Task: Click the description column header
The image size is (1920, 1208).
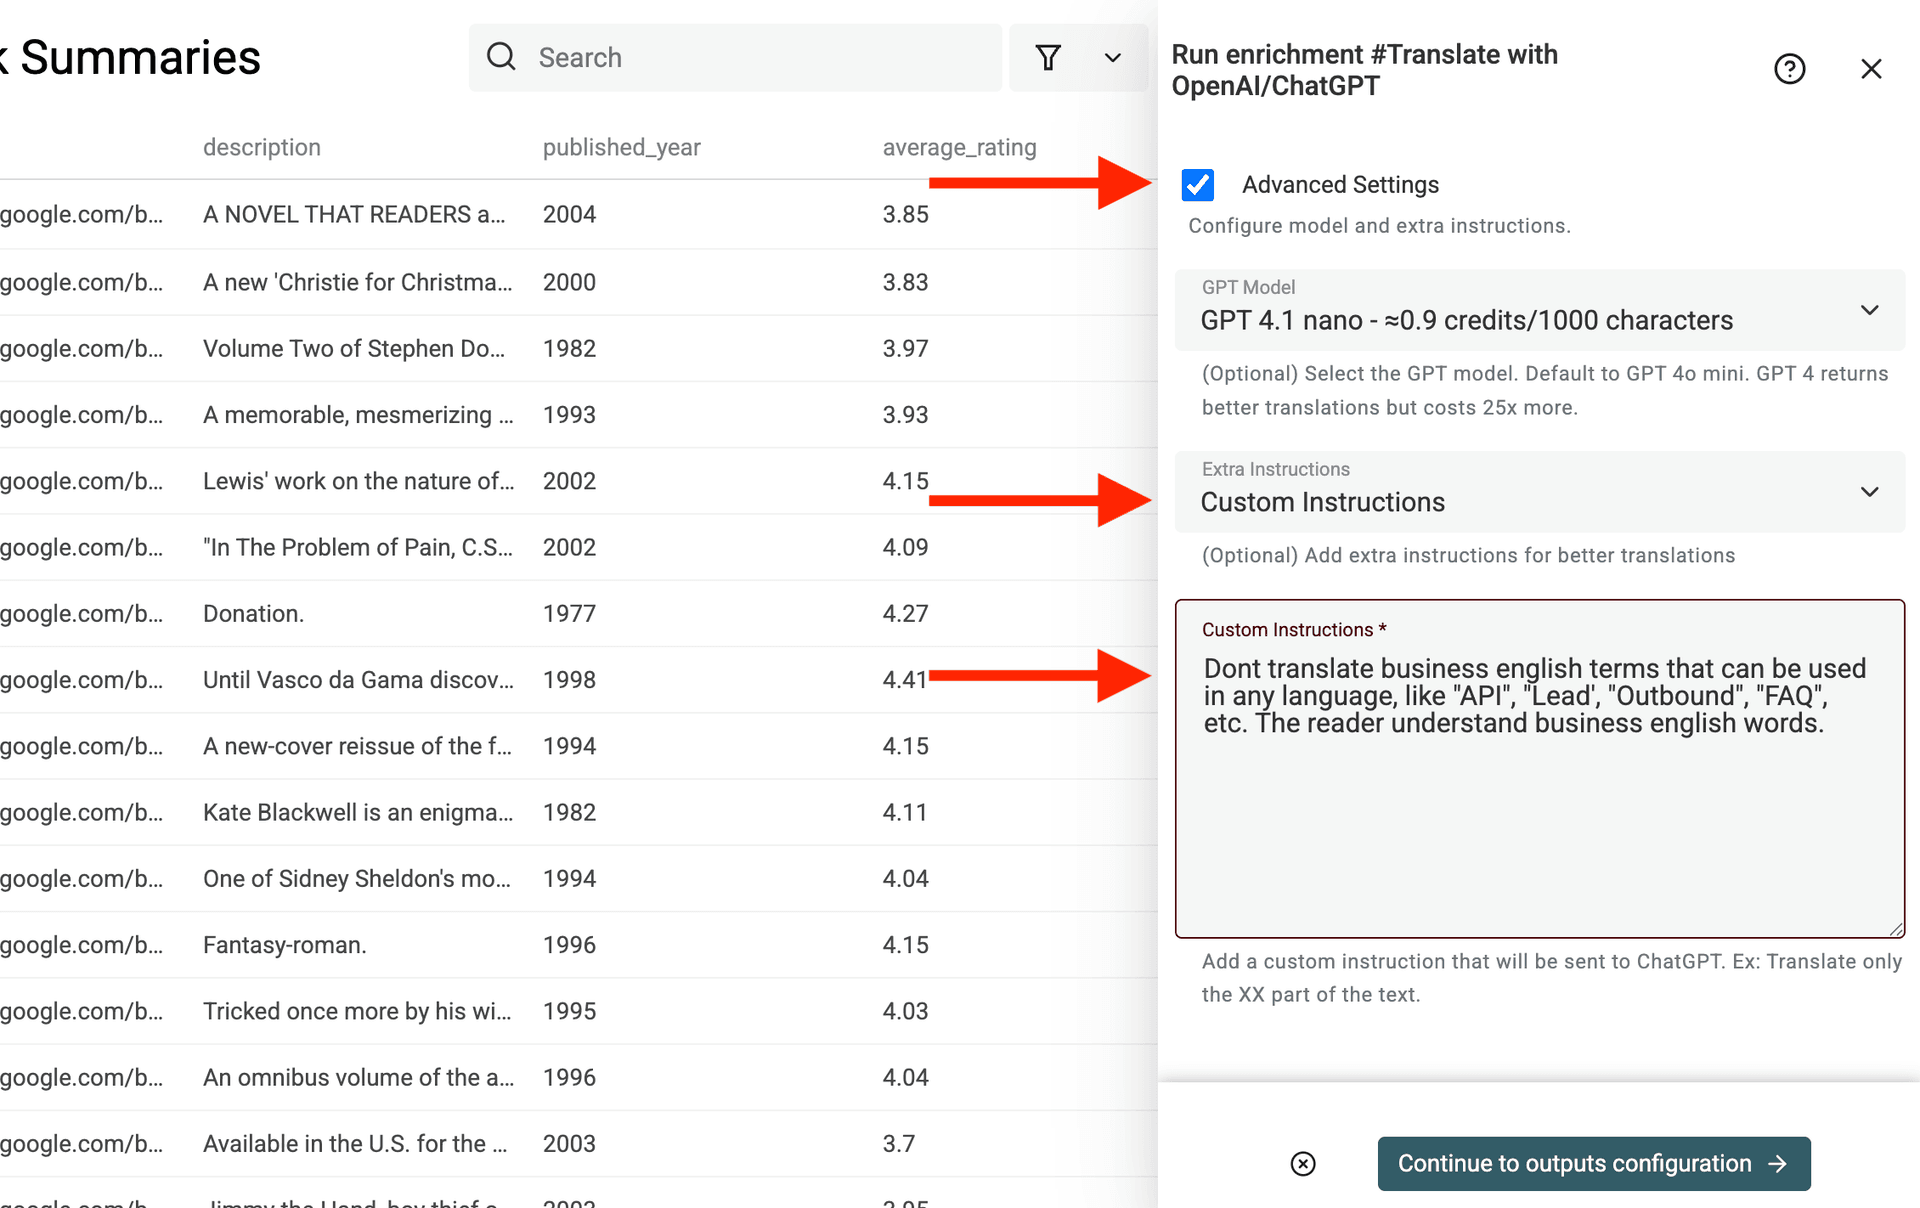Action: point(262,148)
